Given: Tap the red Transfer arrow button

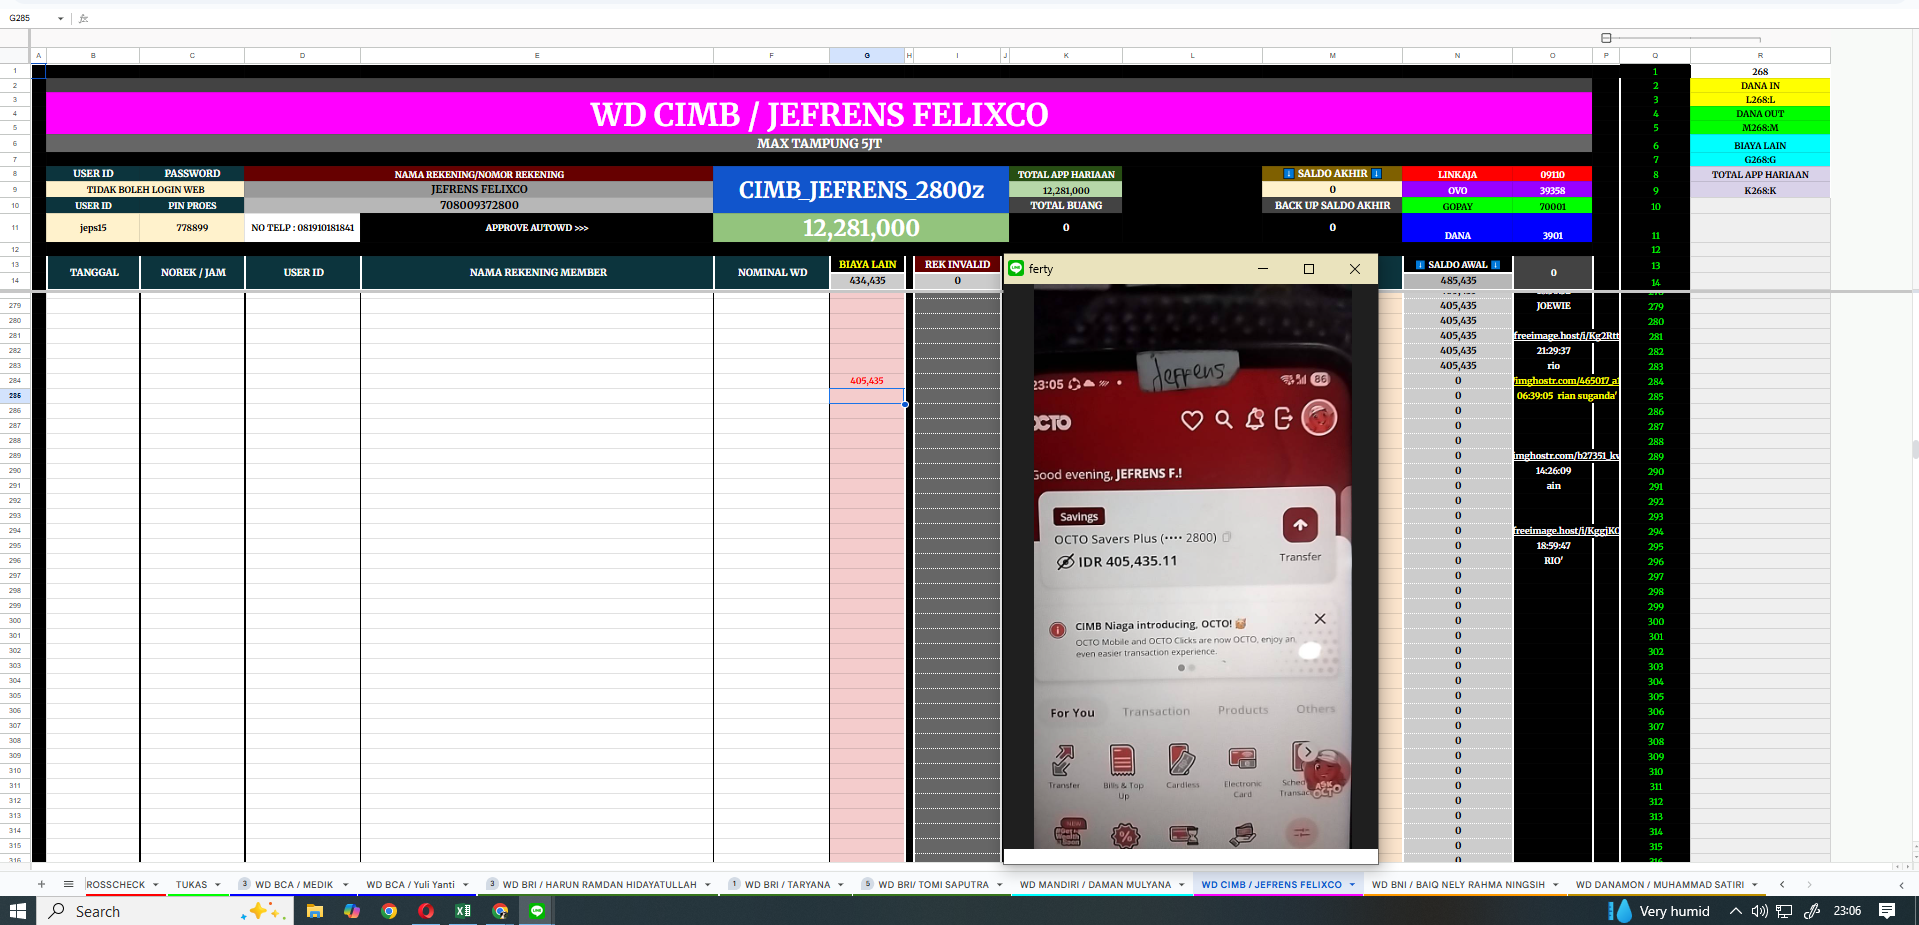Looking at the screenshot, I should [x=1300, y=524].
